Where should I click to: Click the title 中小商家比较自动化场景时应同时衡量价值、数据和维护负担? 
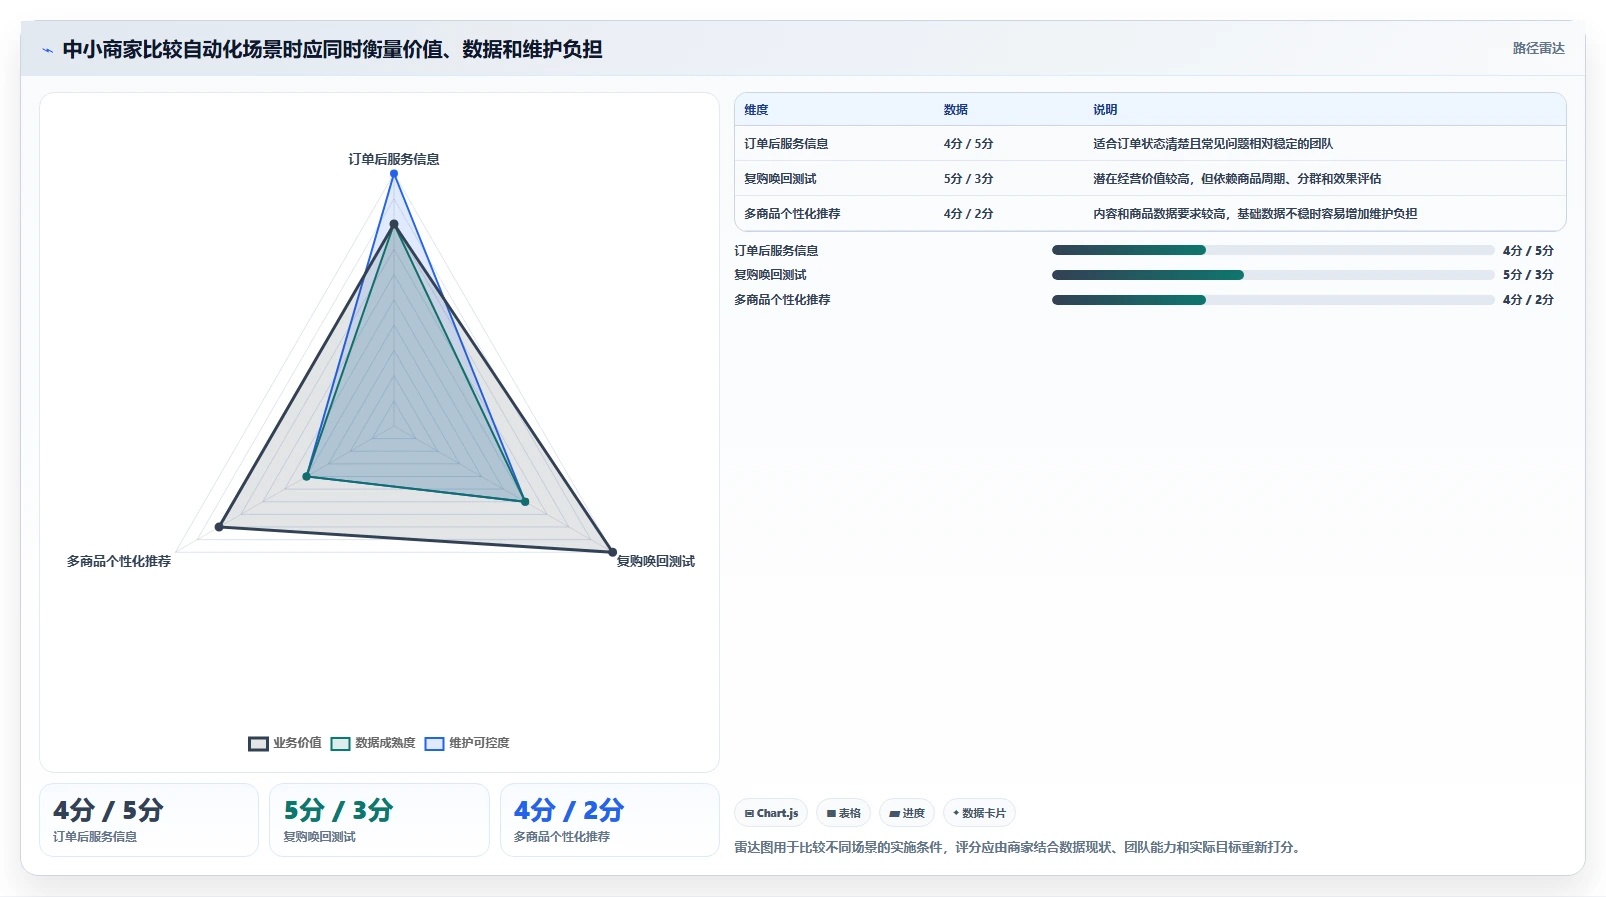332,49
